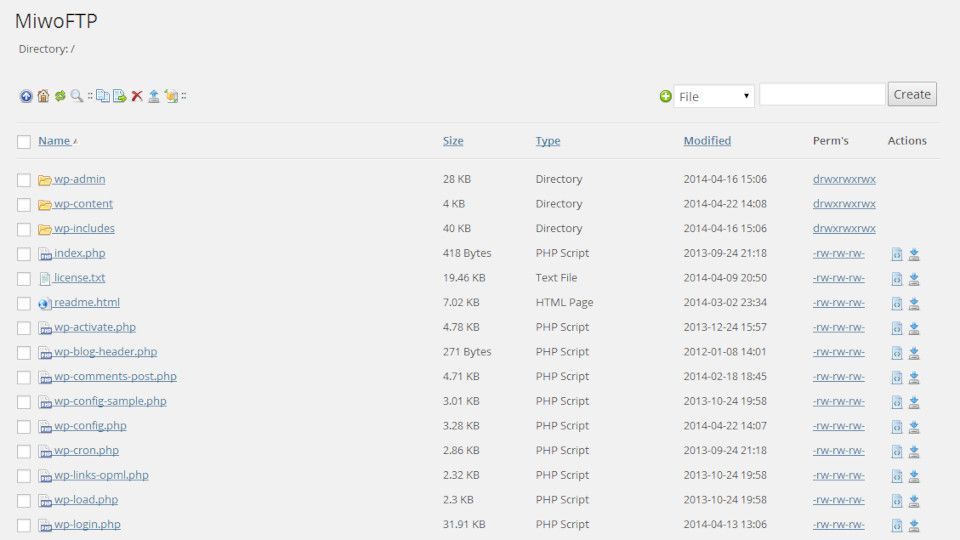Download wp-config.php icon
960x540 pixels.
coord(914,427)
